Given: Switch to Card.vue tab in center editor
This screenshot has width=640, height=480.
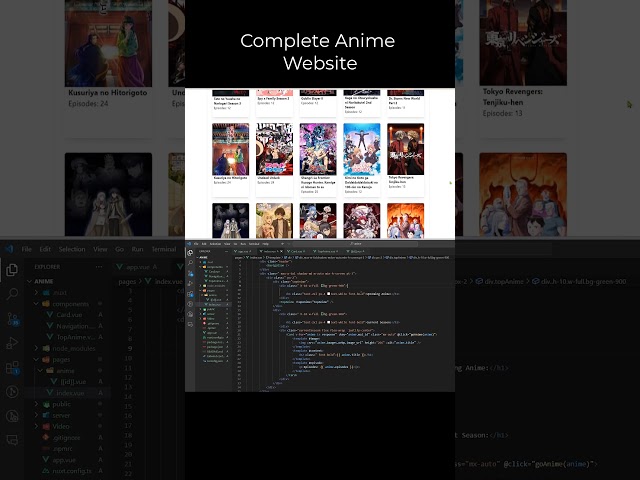Looking at the screenshot, I should [296, 251].
